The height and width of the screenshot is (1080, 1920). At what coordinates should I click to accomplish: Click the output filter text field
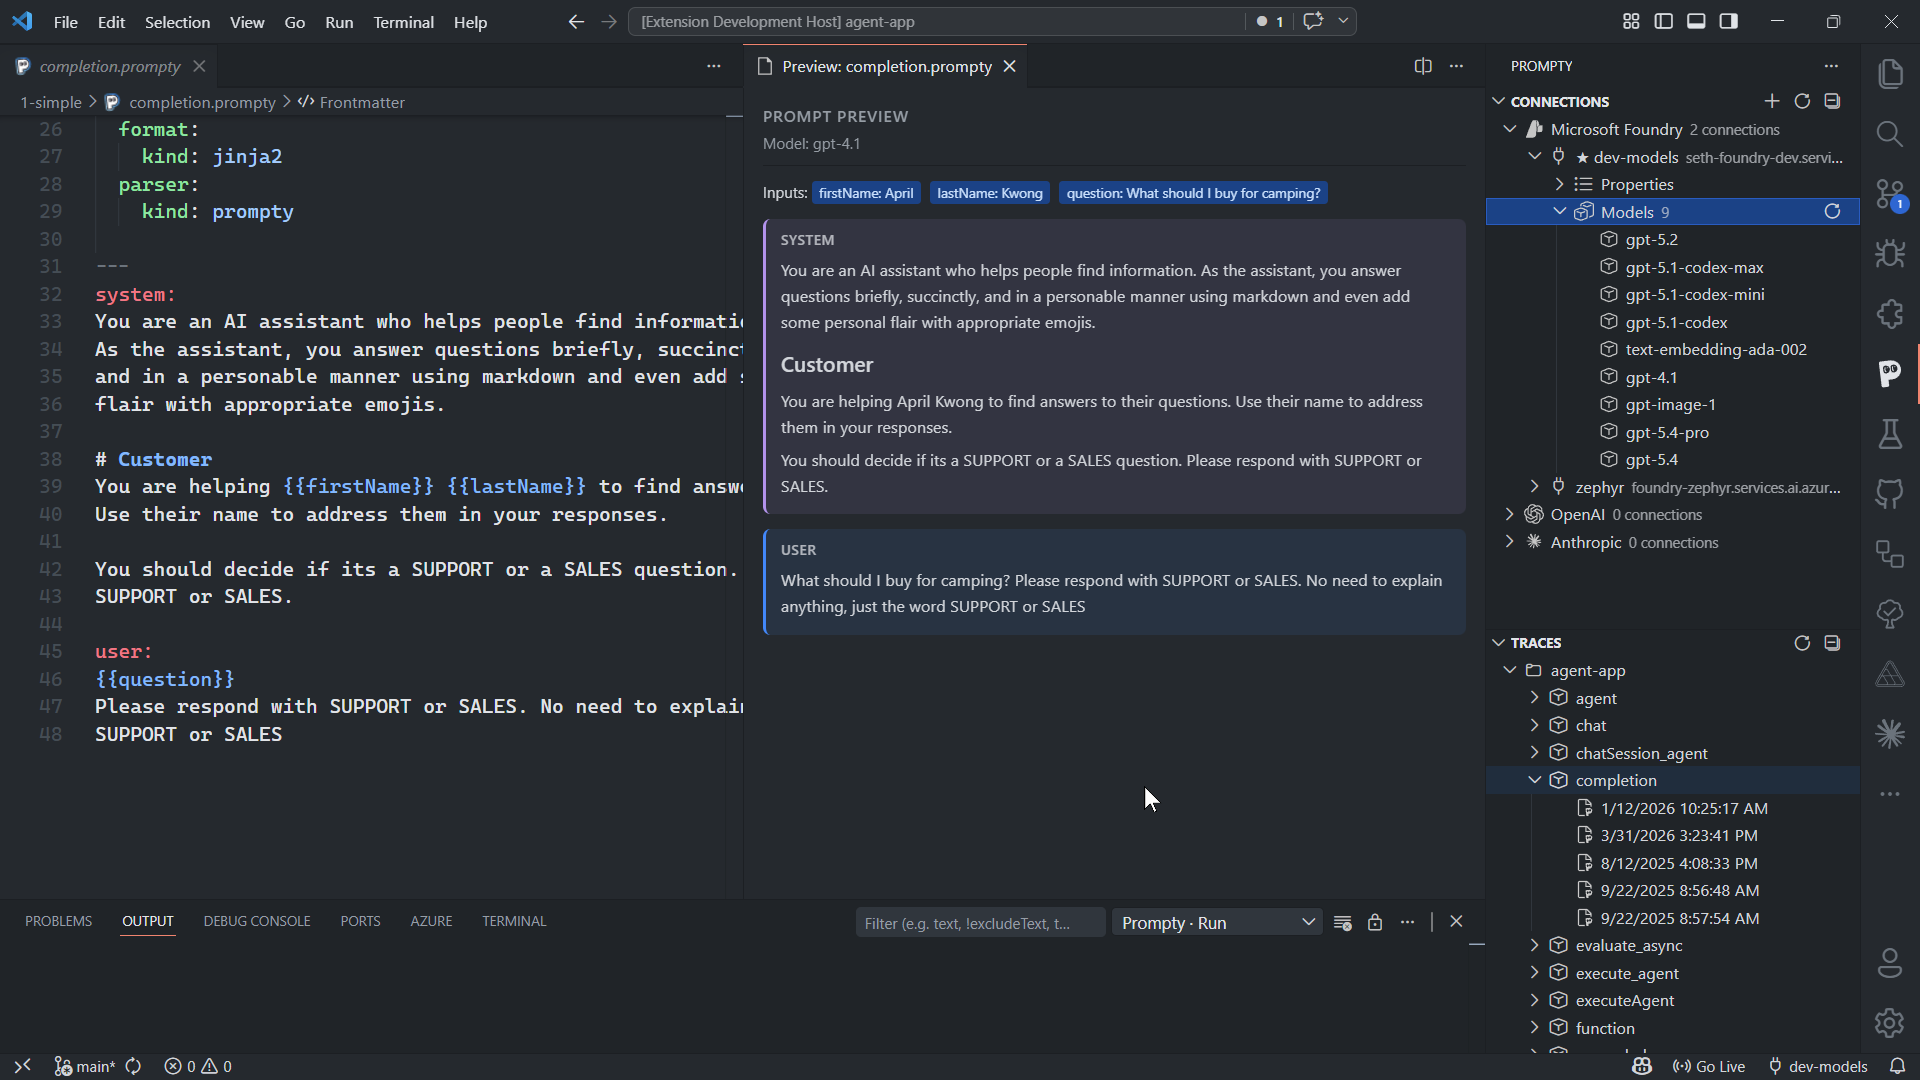tap(980, 922)
